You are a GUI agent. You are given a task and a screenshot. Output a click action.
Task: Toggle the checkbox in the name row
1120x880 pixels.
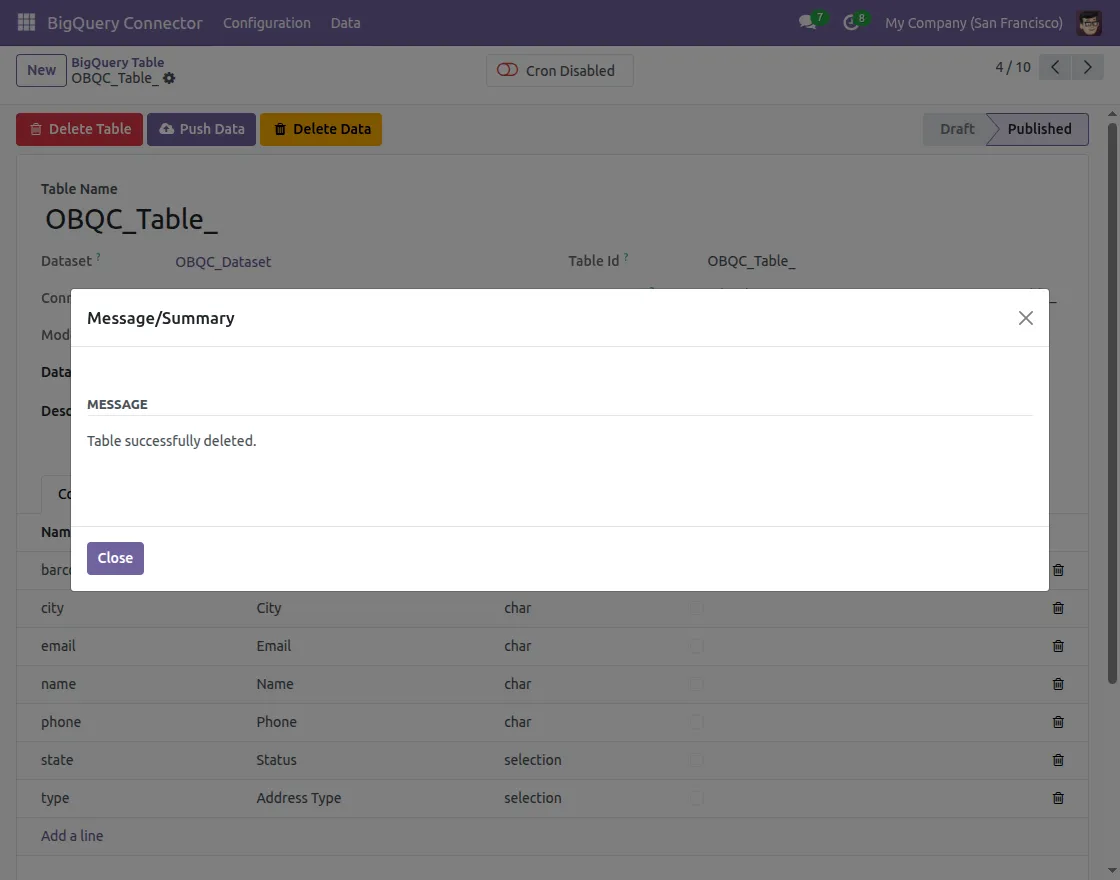pyautogui.click(x=696, y=684)
